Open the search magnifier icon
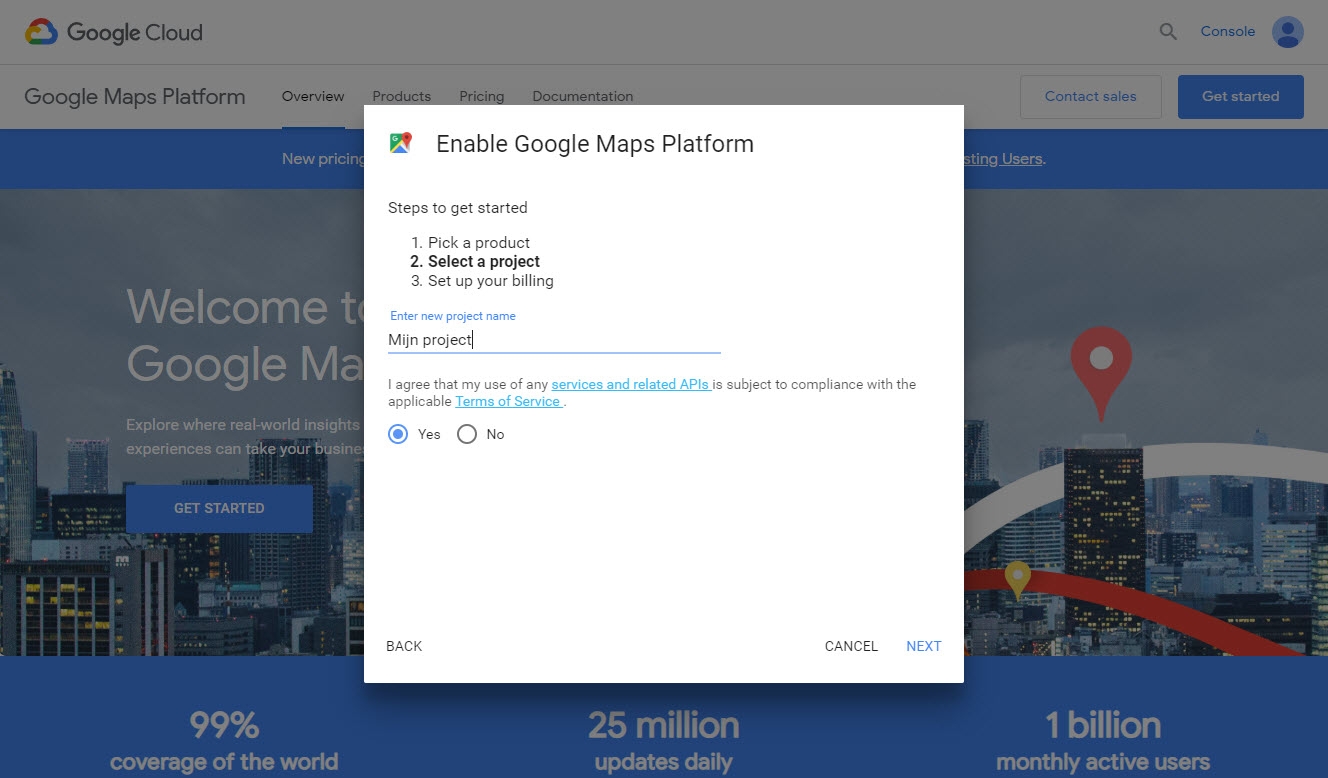Screen dimensions: 1328x778 pyautogui.click(x=1167, y=31)
